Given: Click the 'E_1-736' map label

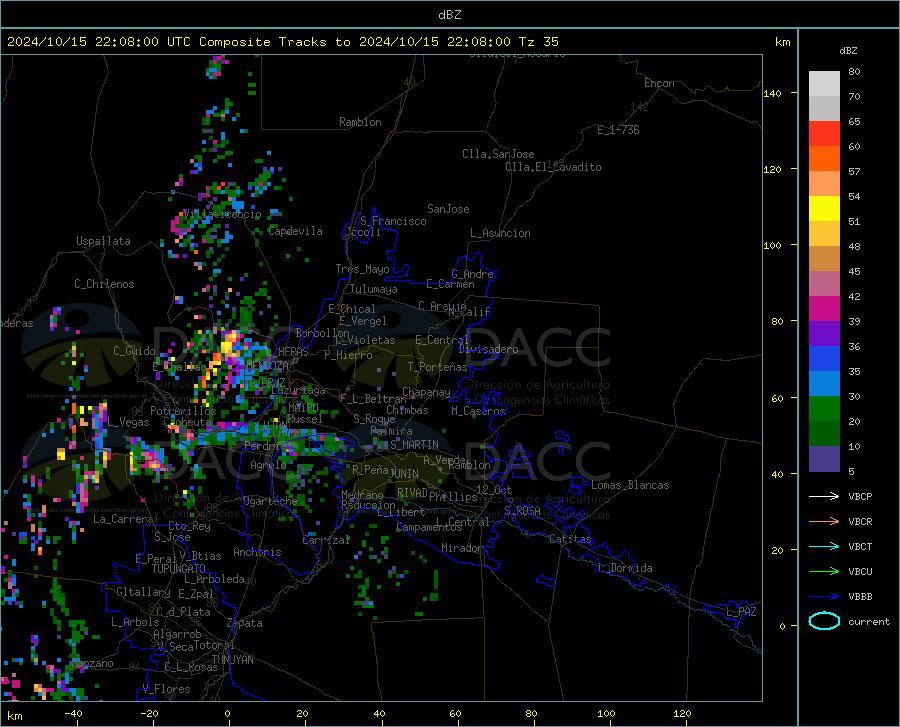Looking at the screenshot, I should [x=618, y=130].
